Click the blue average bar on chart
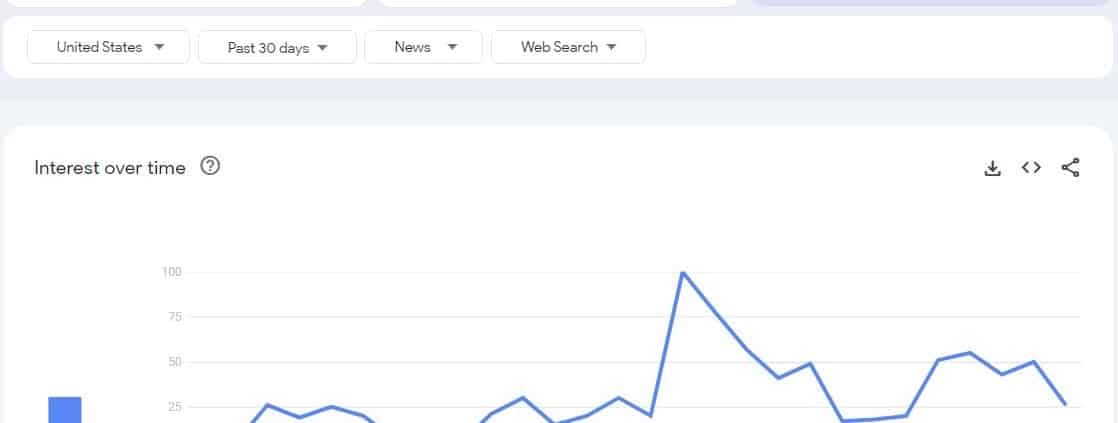Image resolution: width=1118 pixels, height=423 pixels. [x=65, y=410]
